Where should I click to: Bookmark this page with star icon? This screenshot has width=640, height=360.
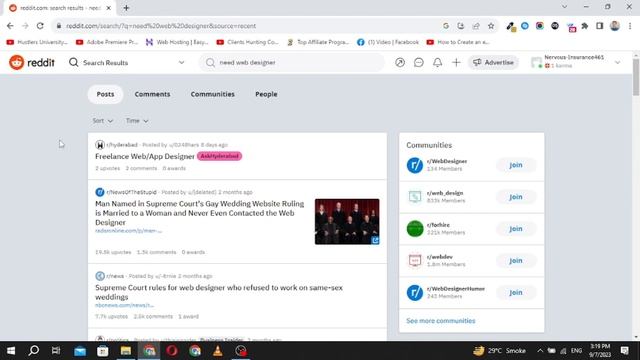coord(491,26)
